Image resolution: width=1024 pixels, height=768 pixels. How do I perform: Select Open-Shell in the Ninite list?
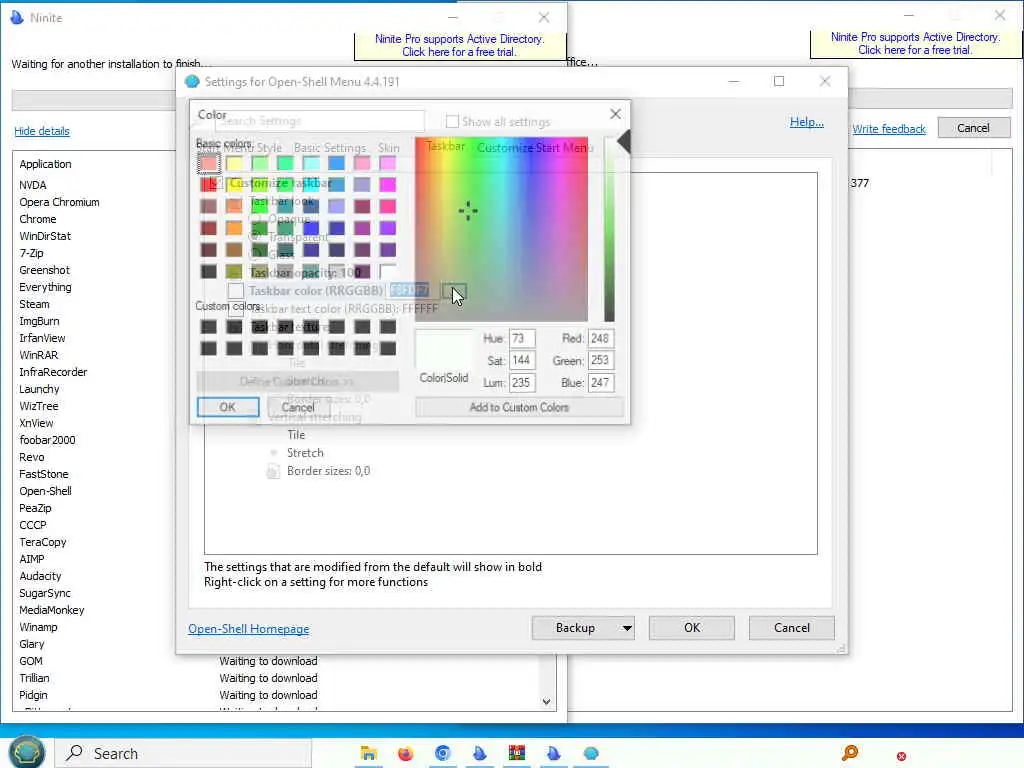[45, 490]
